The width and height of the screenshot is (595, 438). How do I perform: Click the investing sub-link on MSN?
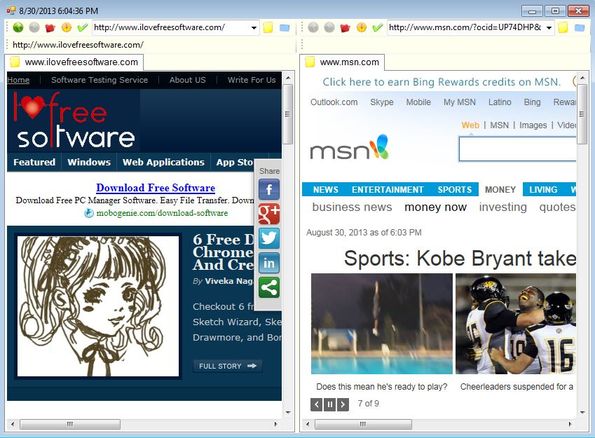503,207
